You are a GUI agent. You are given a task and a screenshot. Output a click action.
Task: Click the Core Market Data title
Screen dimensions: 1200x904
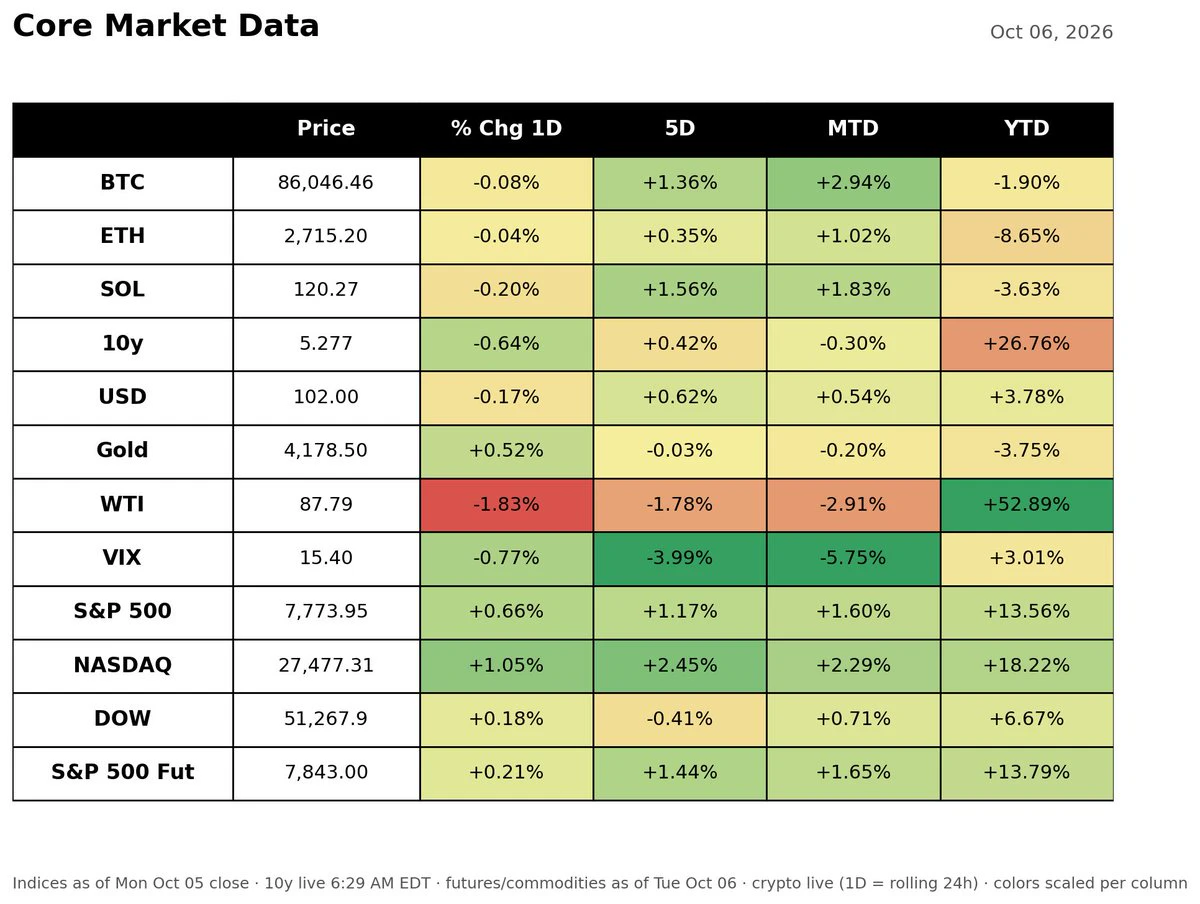(x=166, y=26)
